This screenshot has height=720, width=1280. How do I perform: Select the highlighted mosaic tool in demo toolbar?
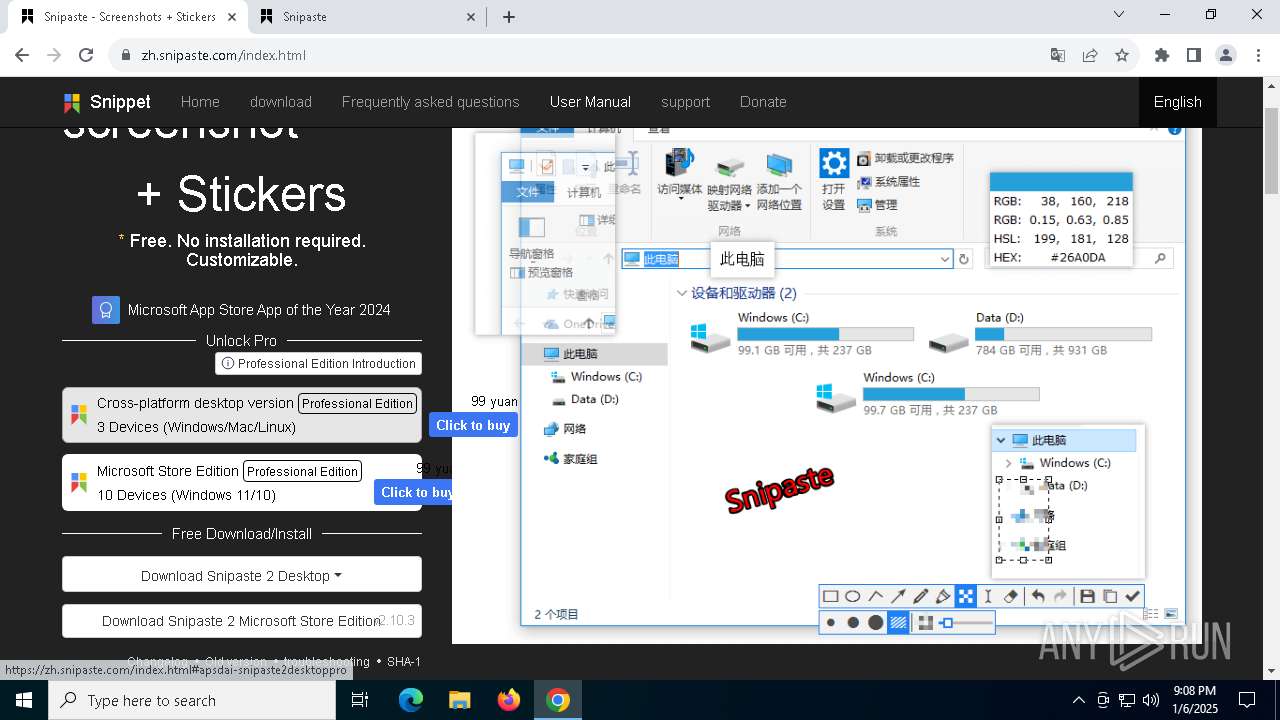(x=965, y=596)
